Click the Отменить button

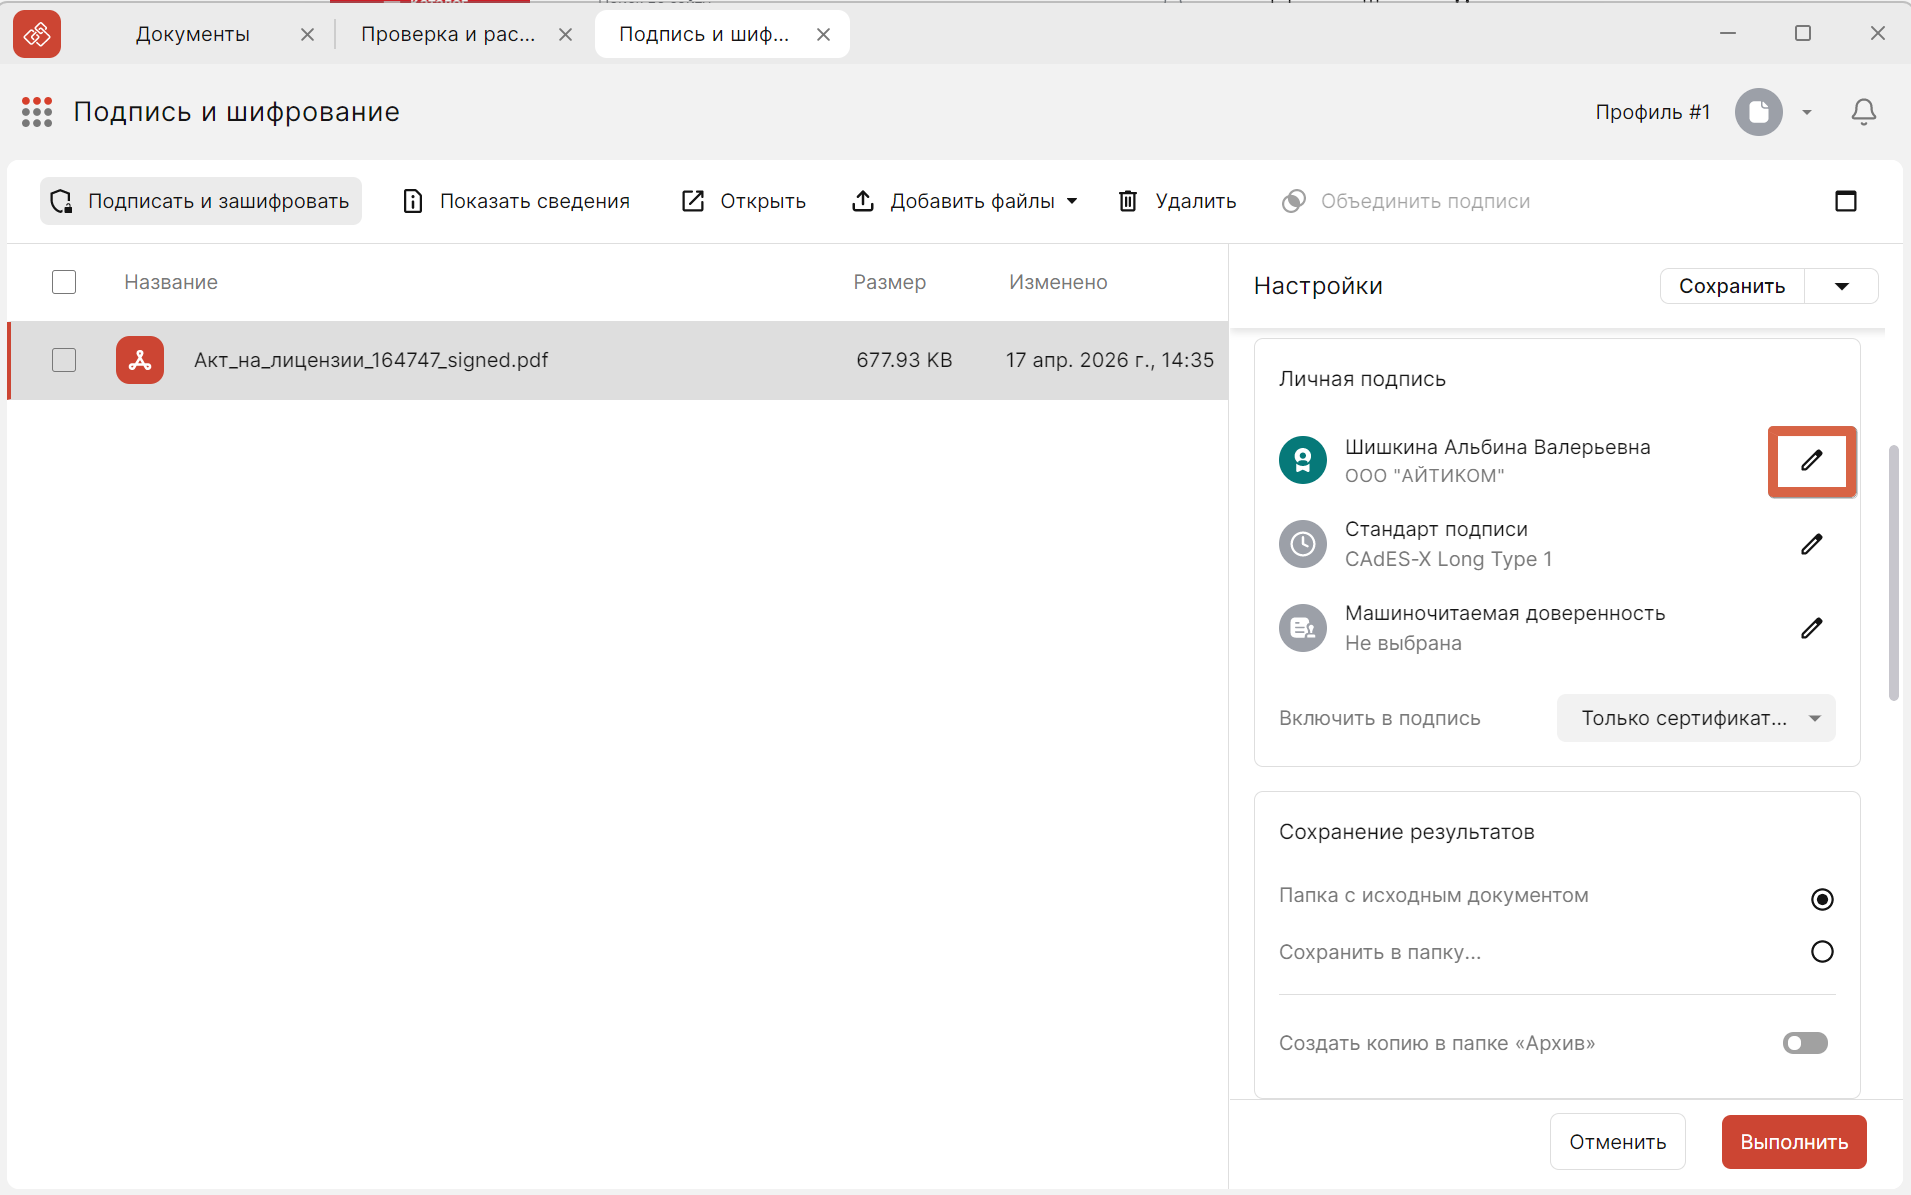(1618, 1142)
